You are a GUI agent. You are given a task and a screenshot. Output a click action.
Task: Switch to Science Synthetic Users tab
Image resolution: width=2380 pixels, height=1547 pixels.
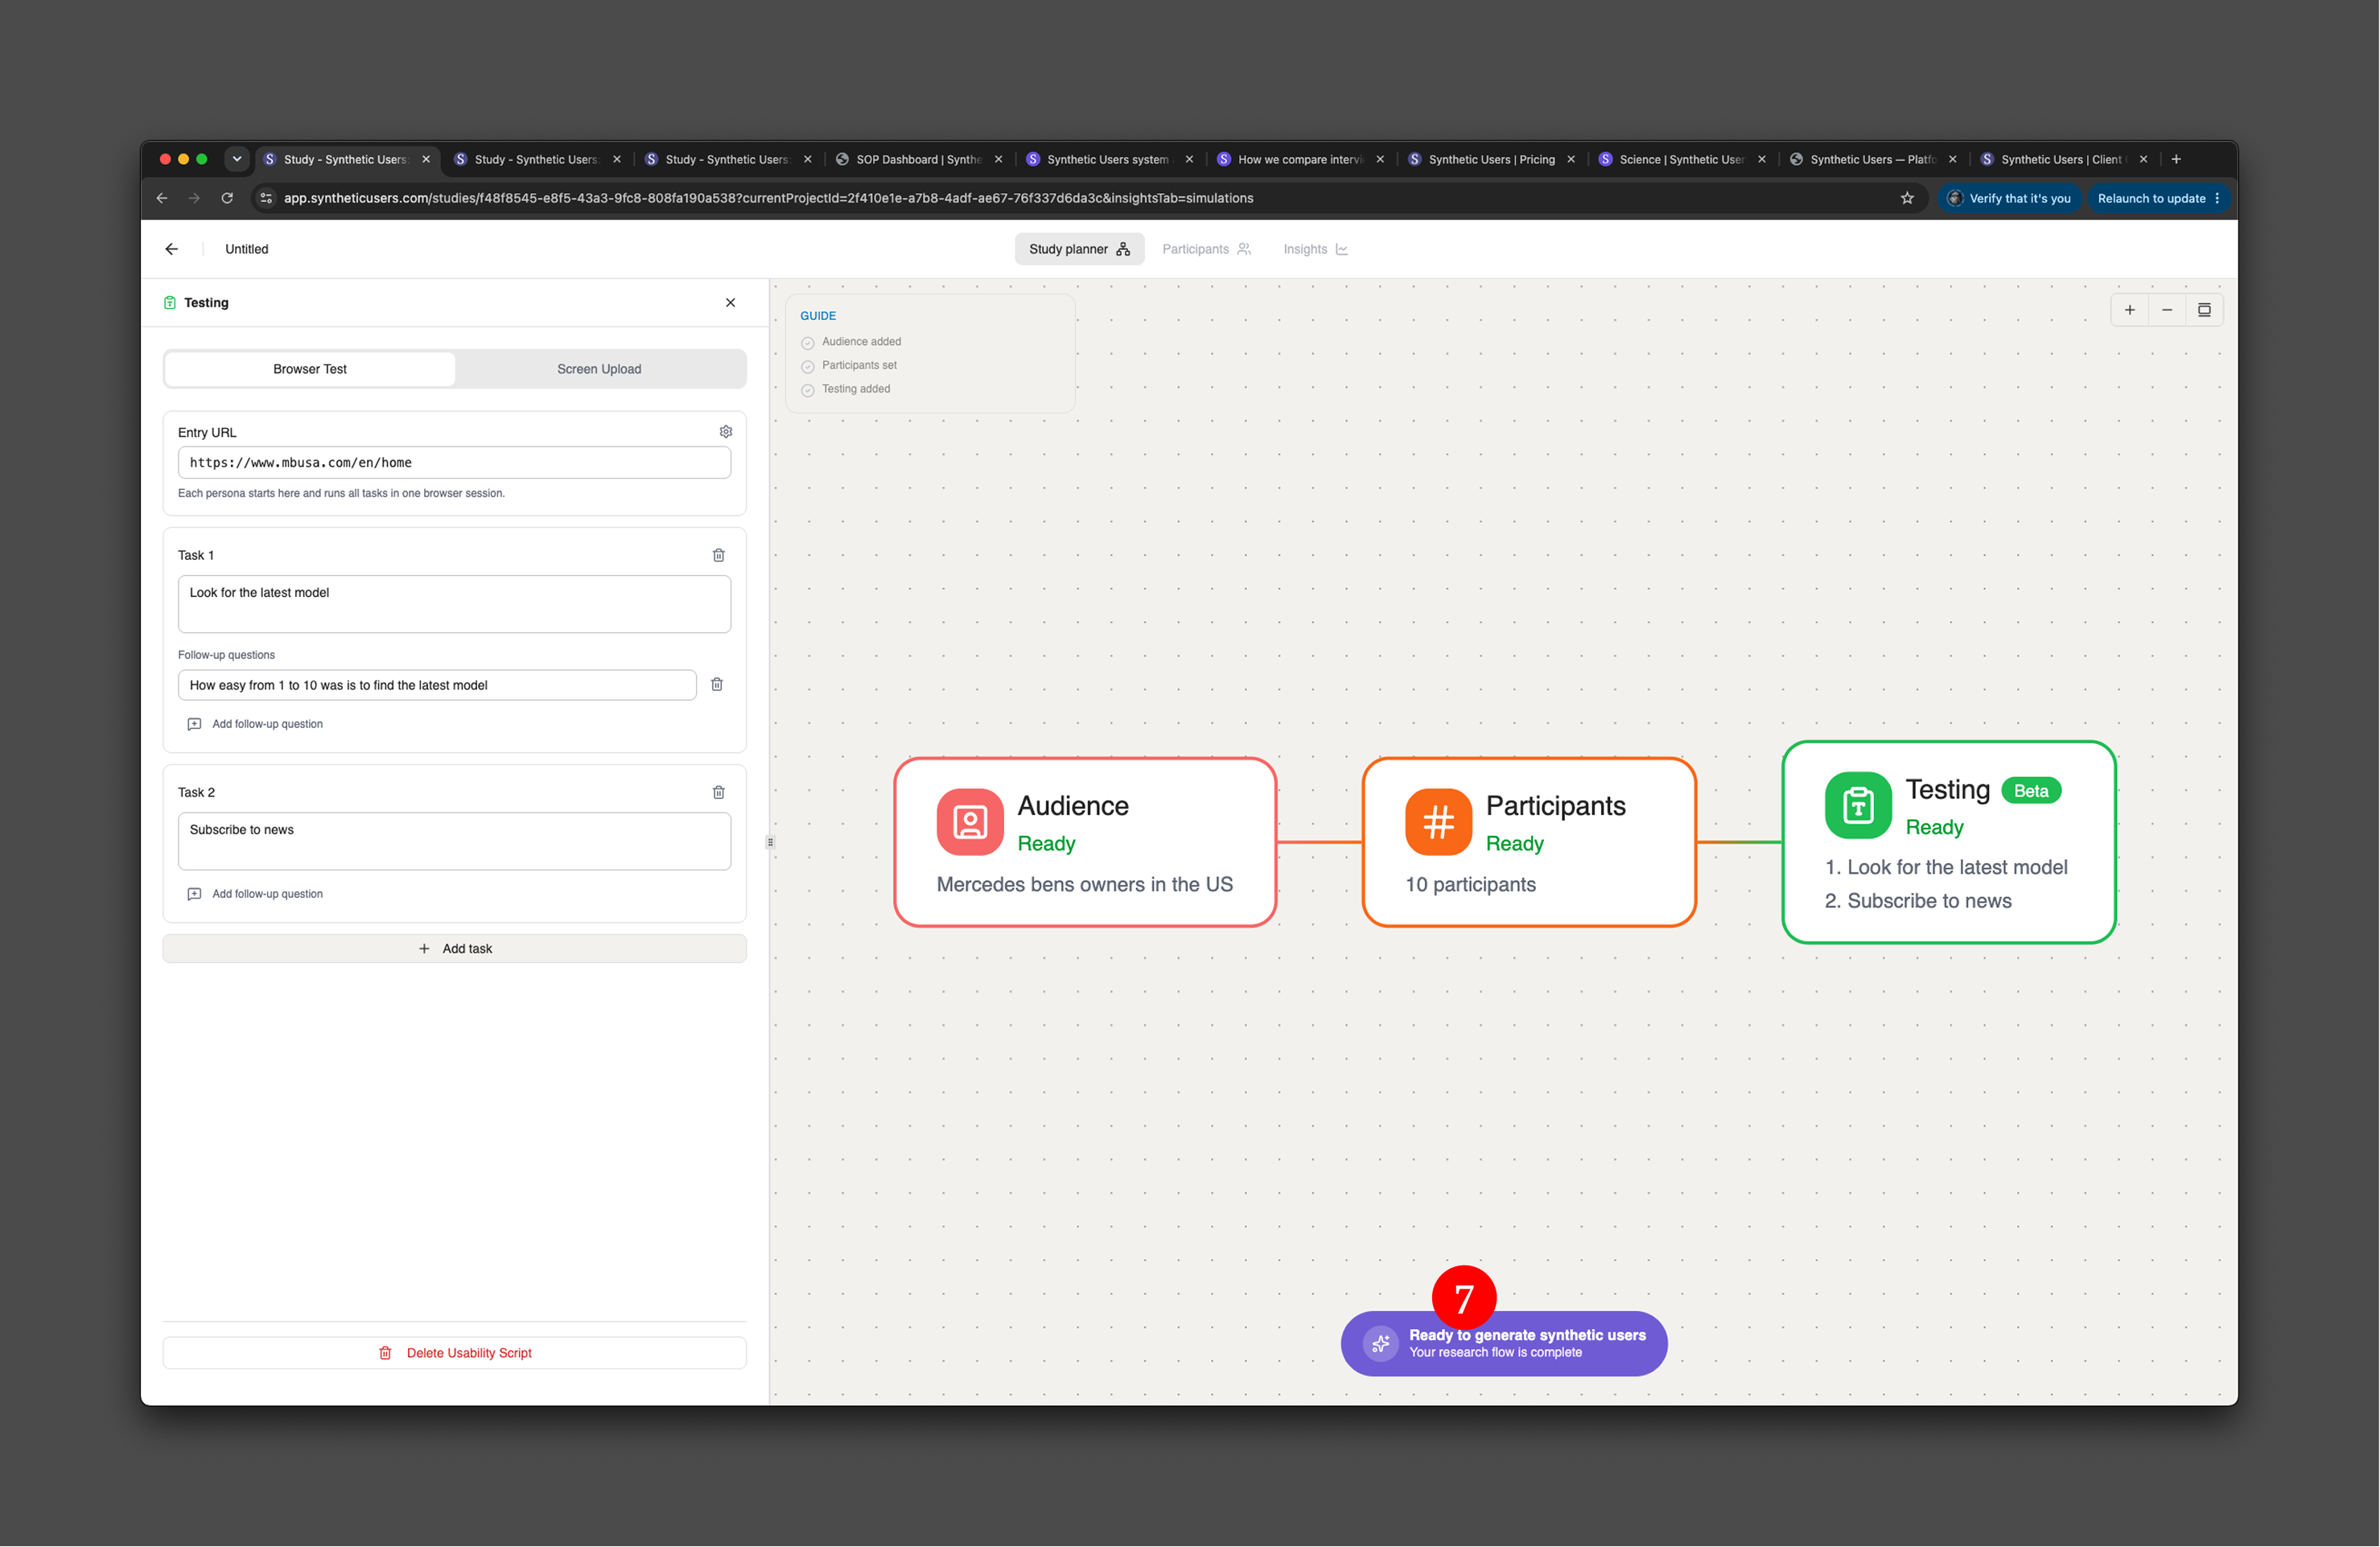click(x=1682, y=159)
